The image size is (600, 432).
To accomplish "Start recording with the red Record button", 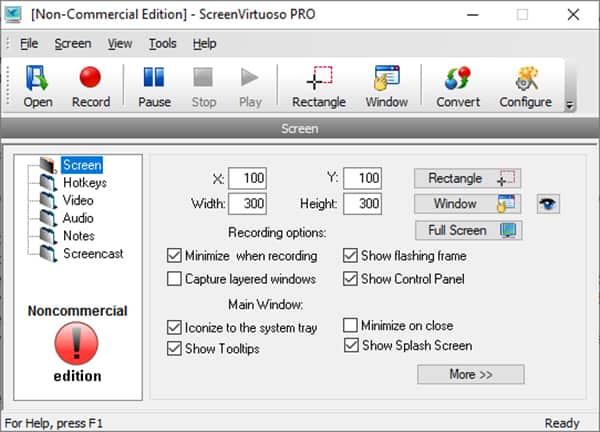I will 91,87.
